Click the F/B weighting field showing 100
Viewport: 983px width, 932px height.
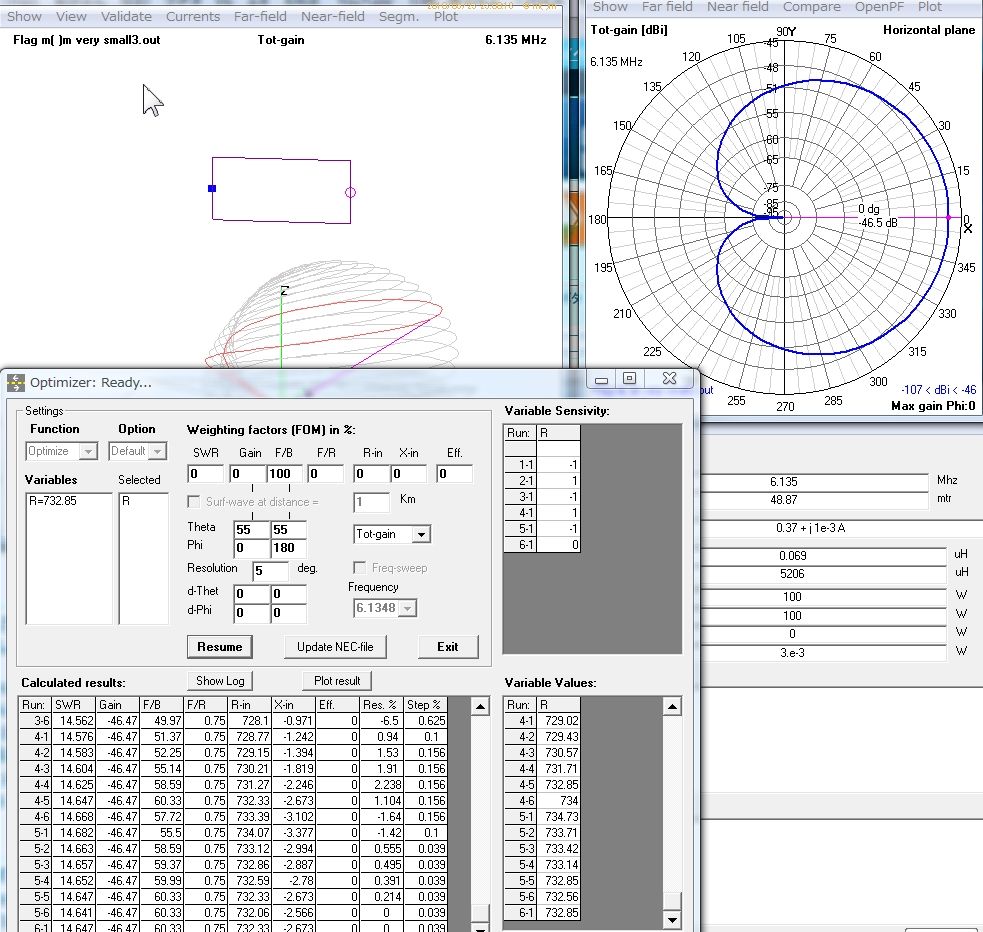click(285, 474)
